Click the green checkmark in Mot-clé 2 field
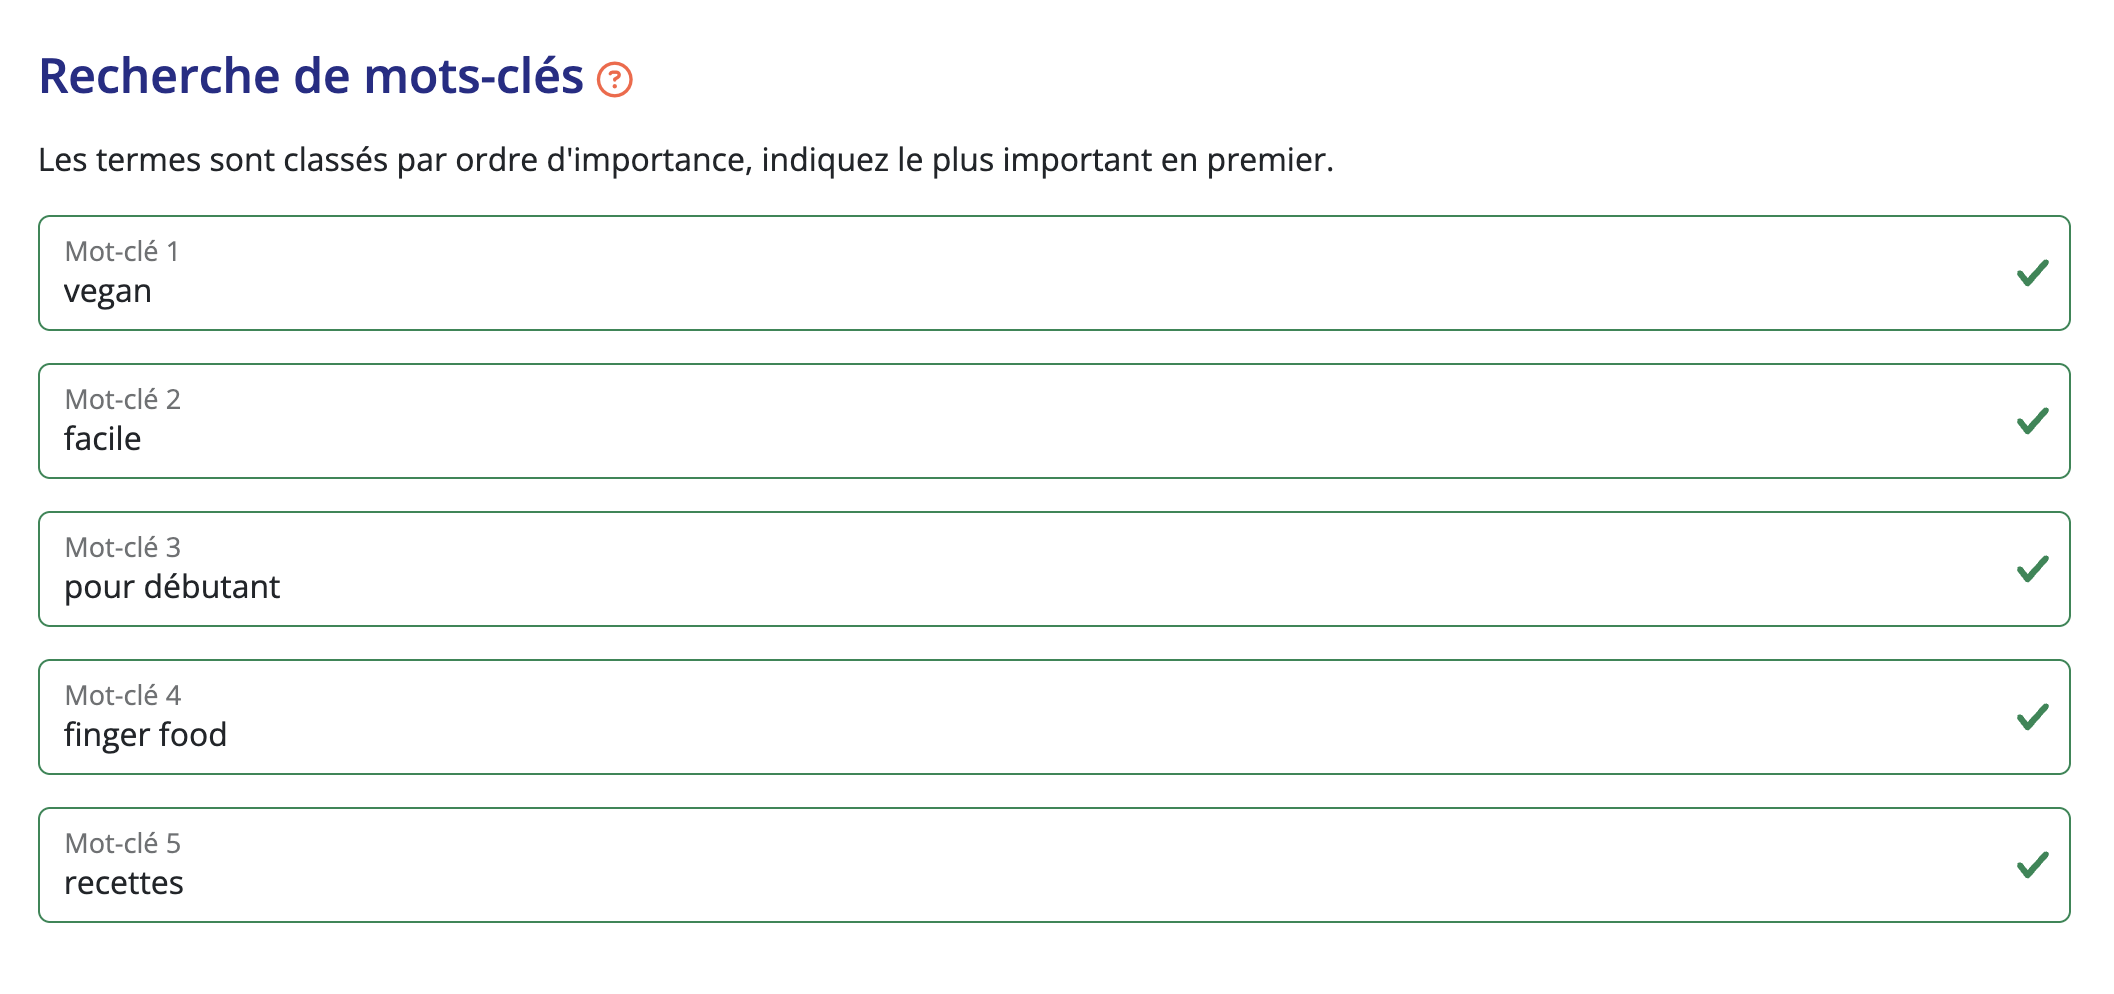Screen dimensions: 2114x994 [2032, 421]
